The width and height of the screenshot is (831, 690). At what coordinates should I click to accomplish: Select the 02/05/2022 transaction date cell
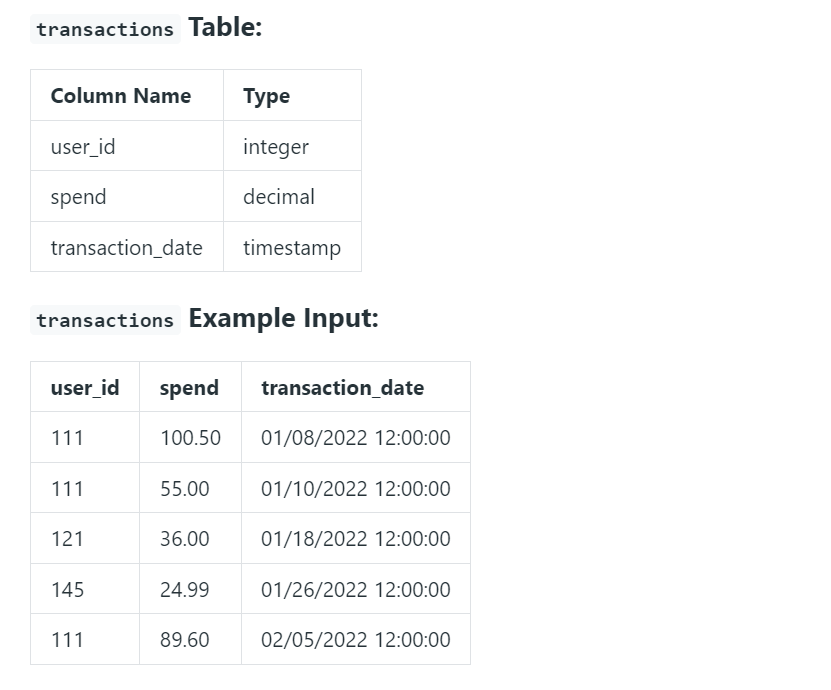pos(355,639)
